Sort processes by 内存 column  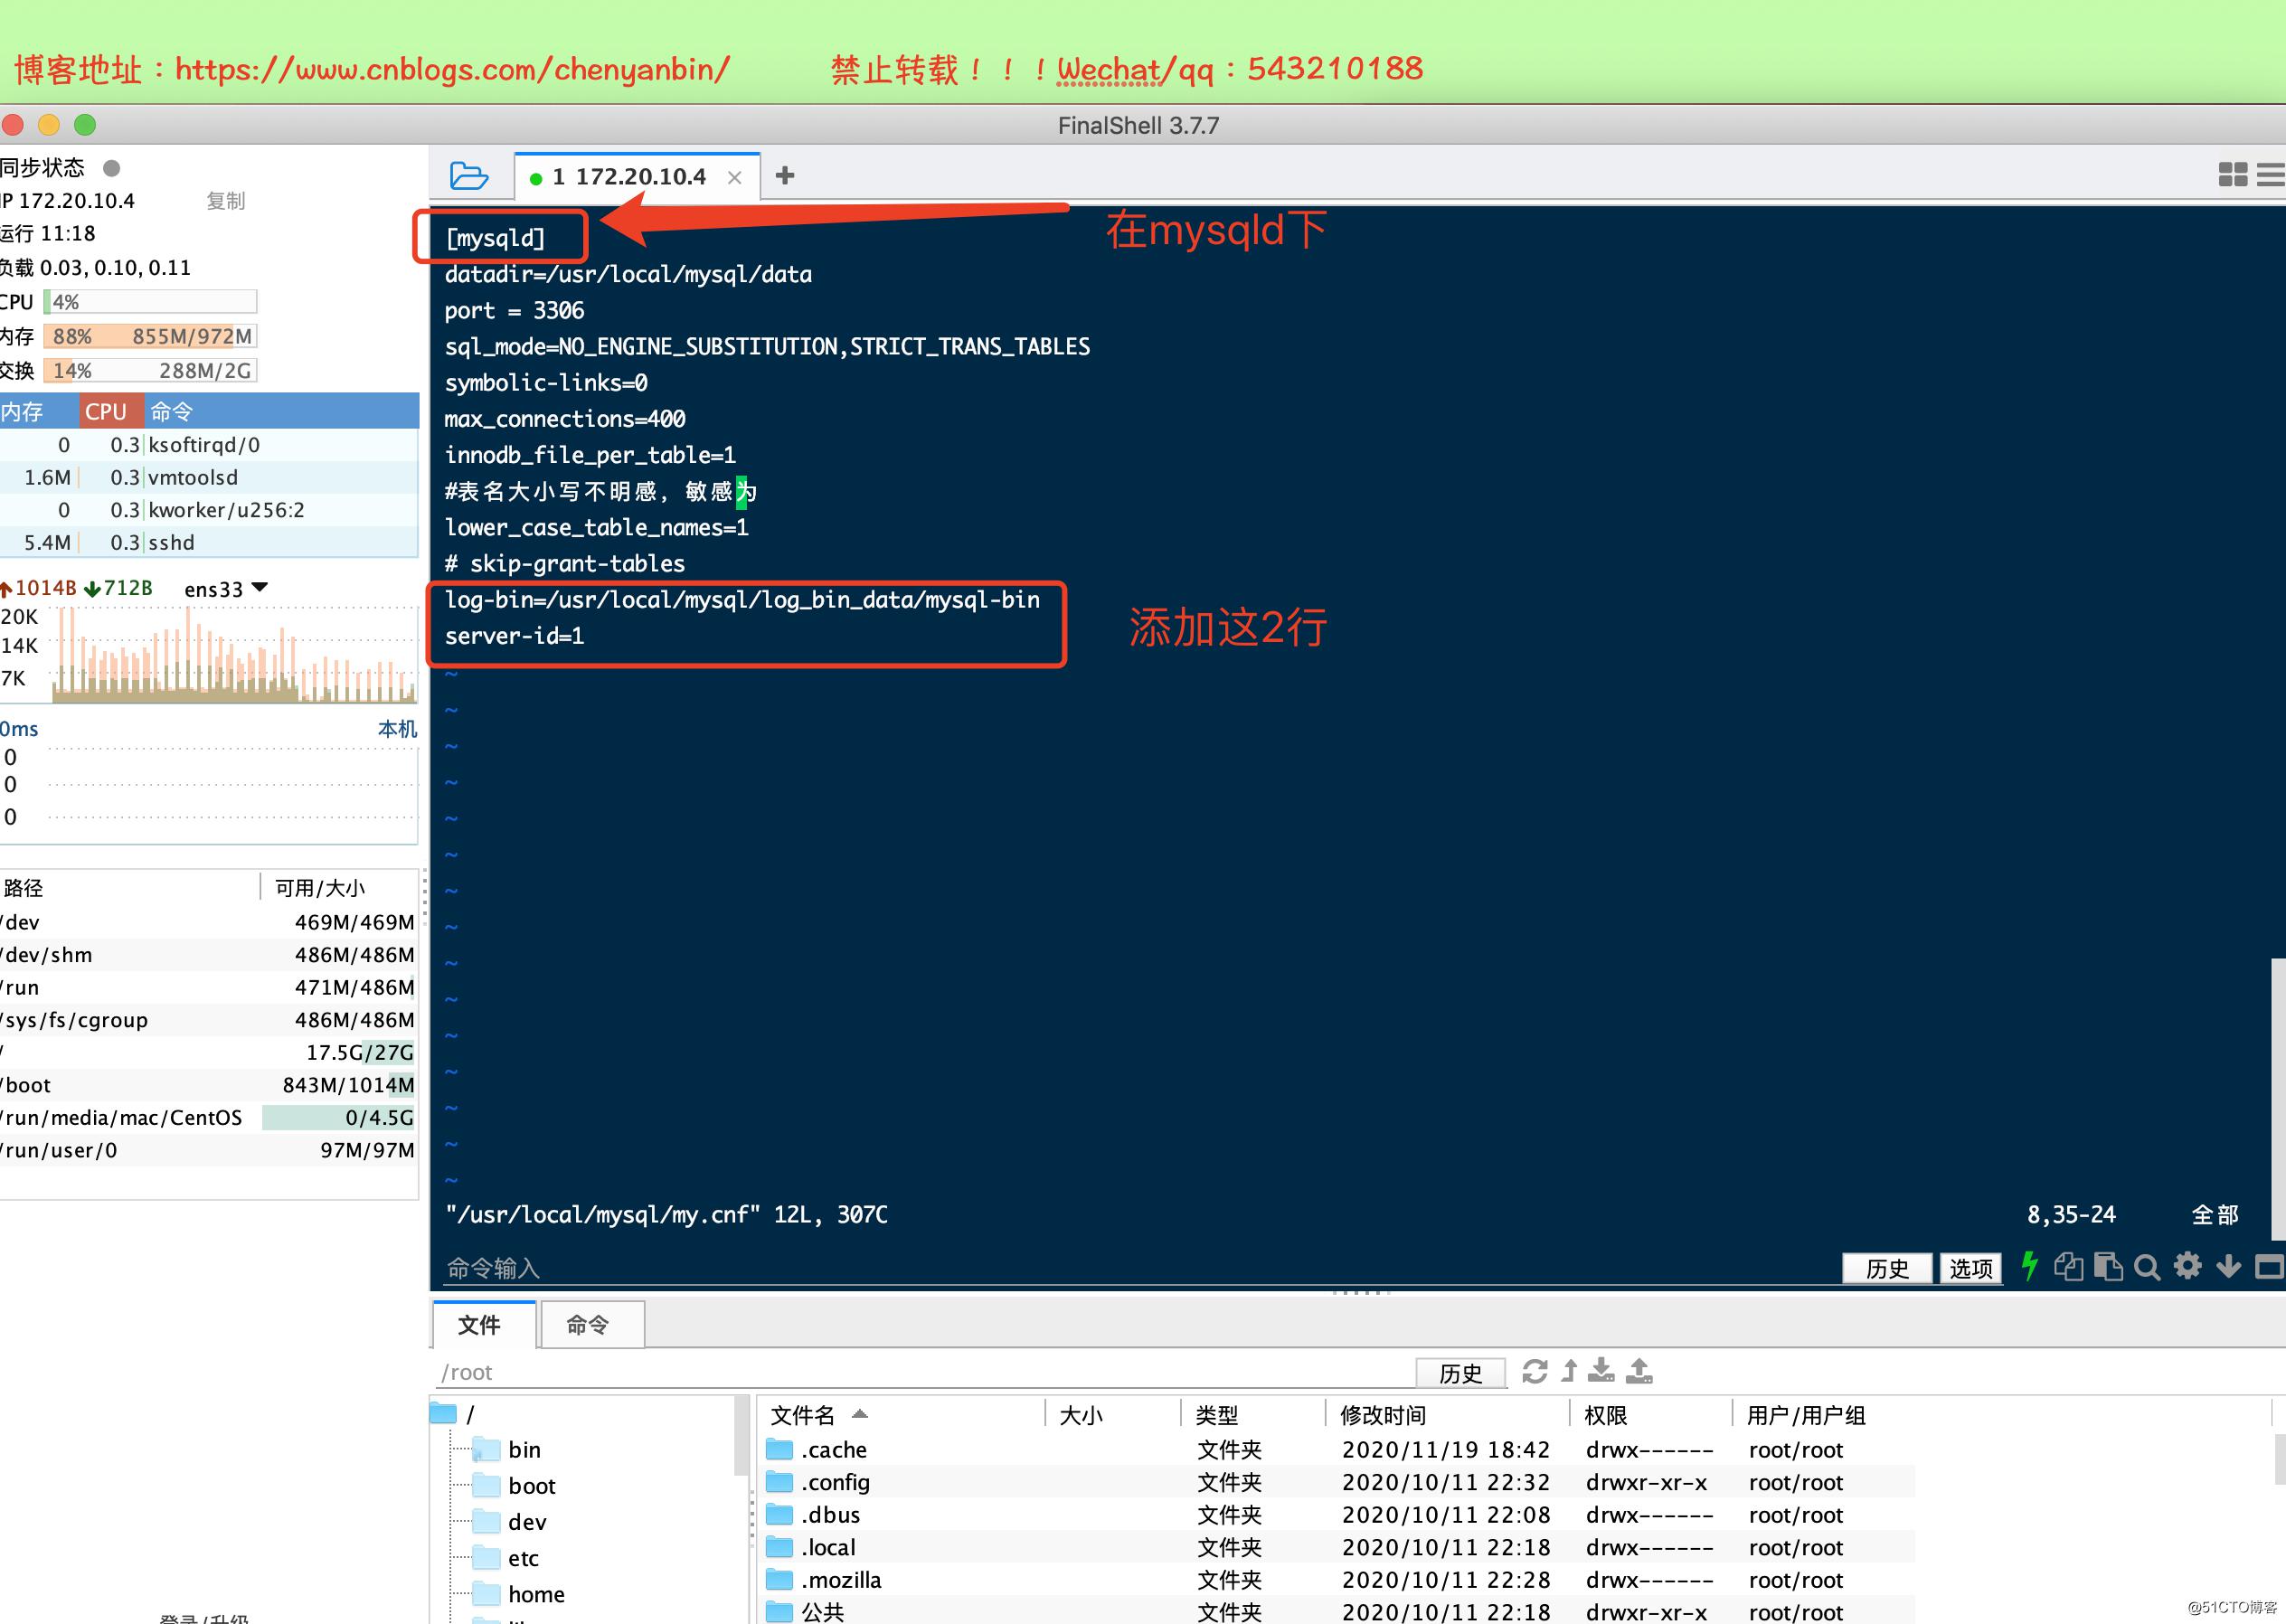pyautogui.click(x=38, y=411)
